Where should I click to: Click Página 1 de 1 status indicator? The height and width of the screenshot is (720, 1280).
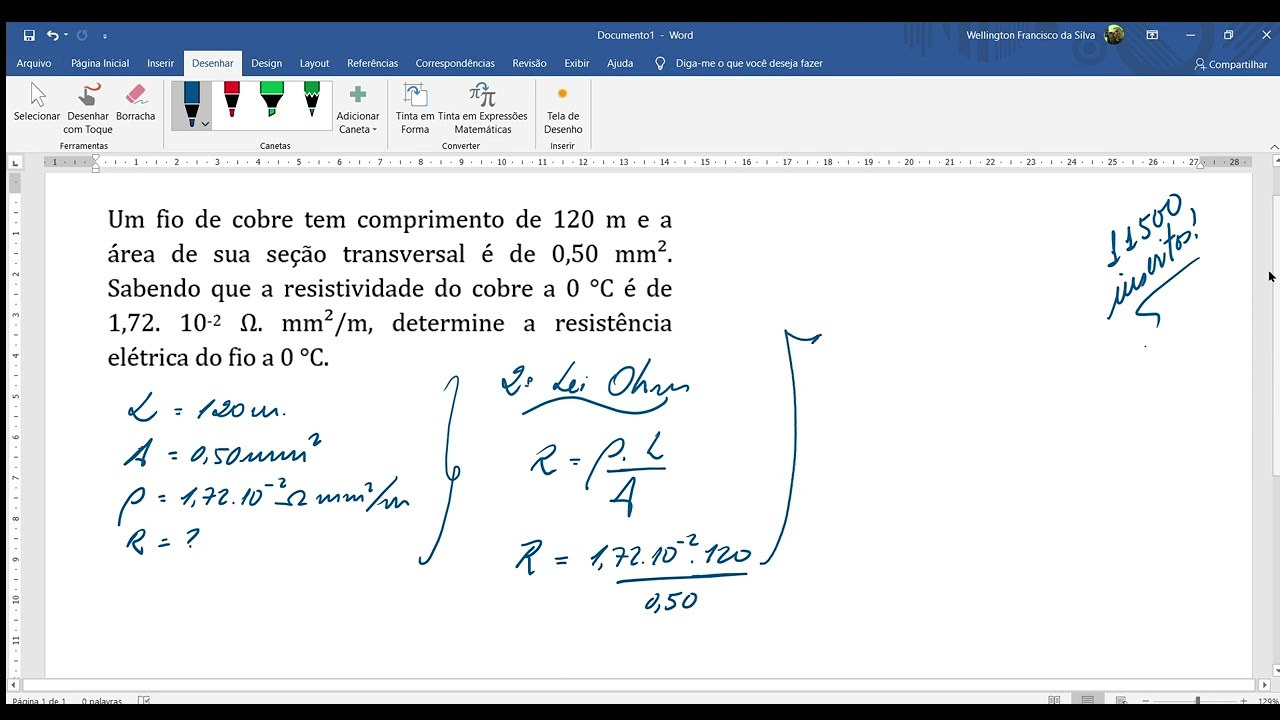point(39,702)
